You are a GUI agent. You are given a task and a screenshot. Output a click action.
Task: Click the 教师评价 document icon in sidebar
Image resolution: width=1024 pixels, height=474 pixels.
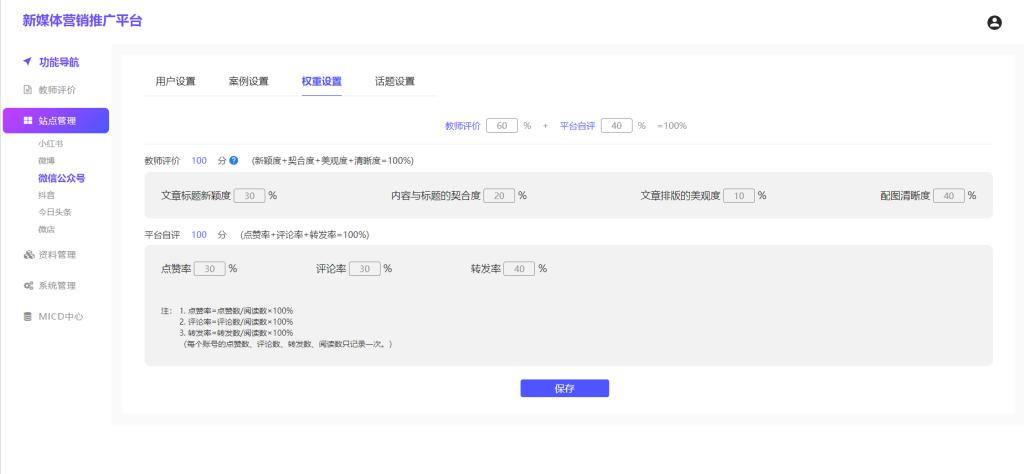tap(28, 90)
